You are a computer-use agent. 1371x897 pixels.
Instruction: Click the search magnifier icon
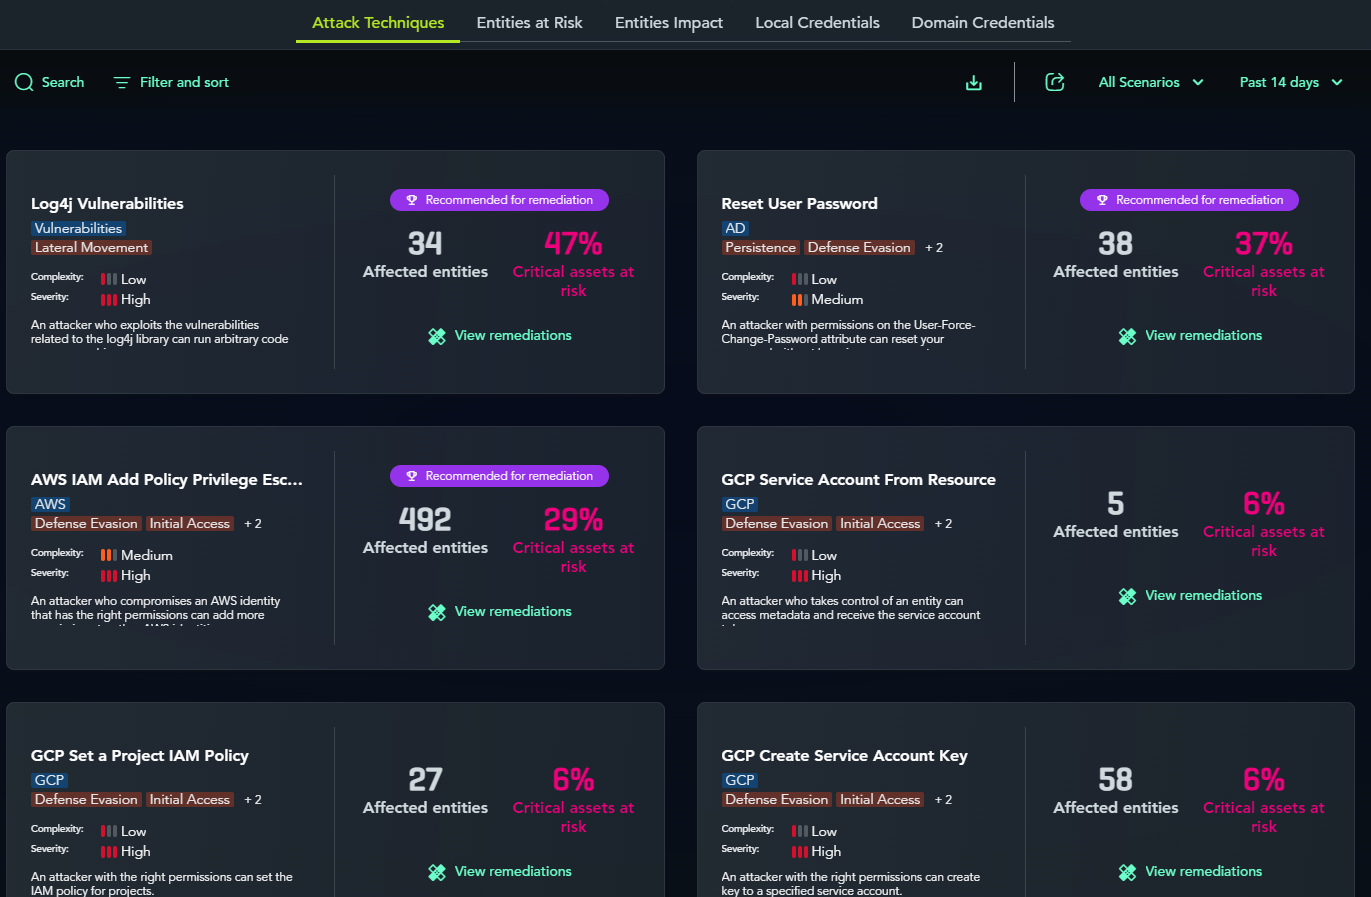click(24, 82)
